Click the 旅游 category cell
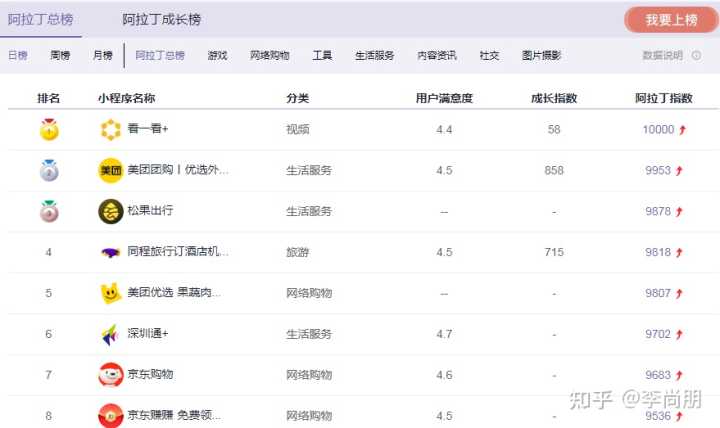The image size is (720, 428). tap(298, 252)
